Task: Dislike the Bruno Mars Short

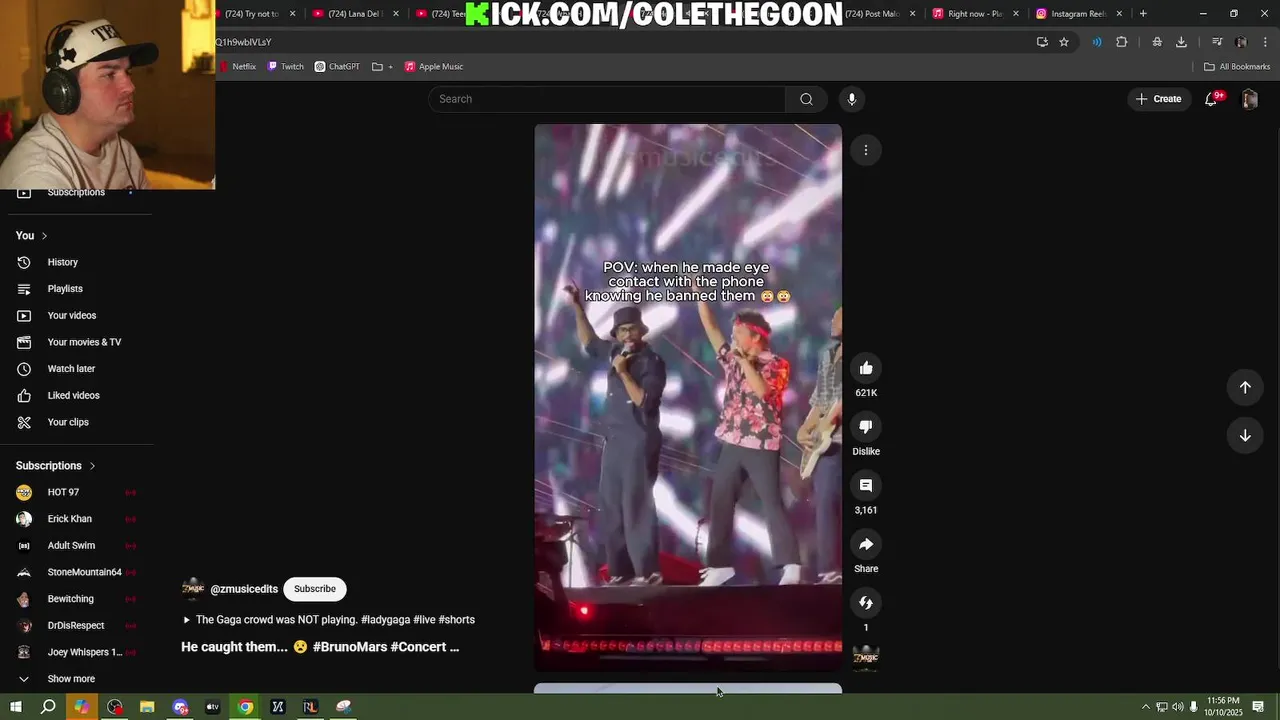Action: click(x=866, y=427)
